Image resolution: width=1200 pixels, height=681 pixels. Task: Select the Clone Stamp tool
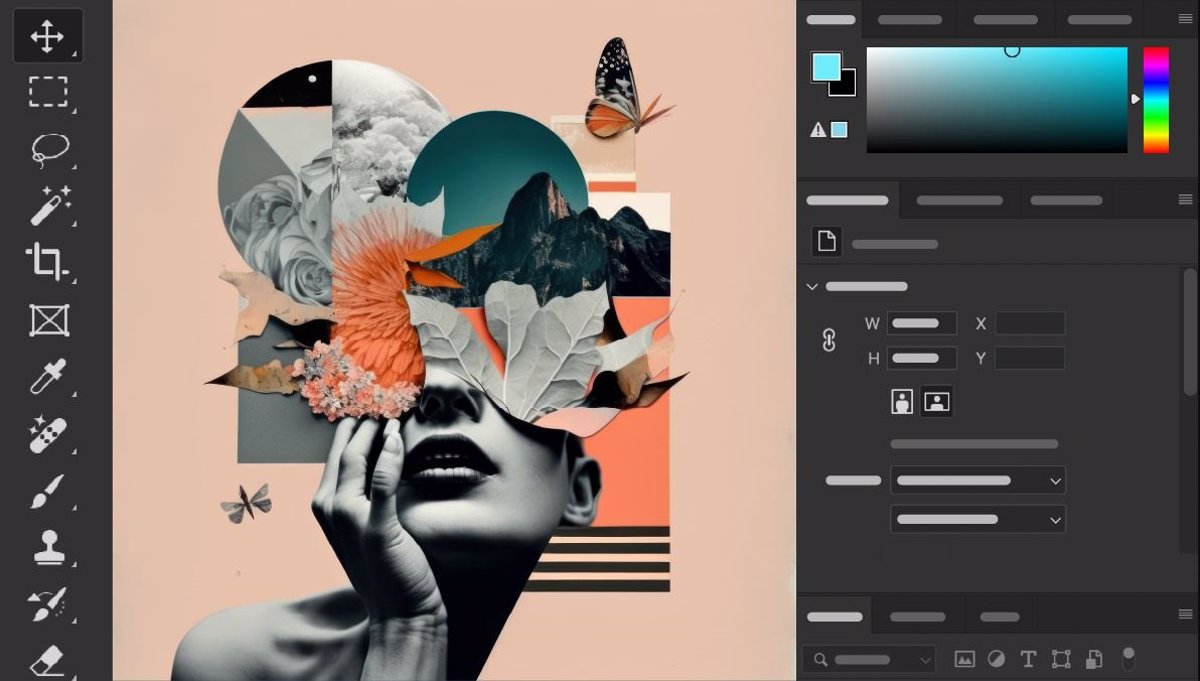(48, 548)
